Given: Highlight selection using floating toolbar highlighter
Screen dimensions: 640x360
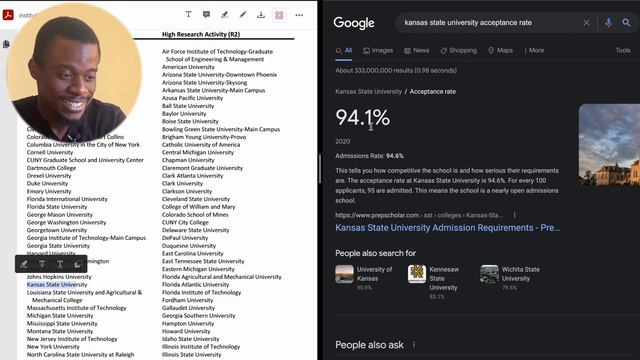Looking at the screenshot, I should click(x=24, y=264).
